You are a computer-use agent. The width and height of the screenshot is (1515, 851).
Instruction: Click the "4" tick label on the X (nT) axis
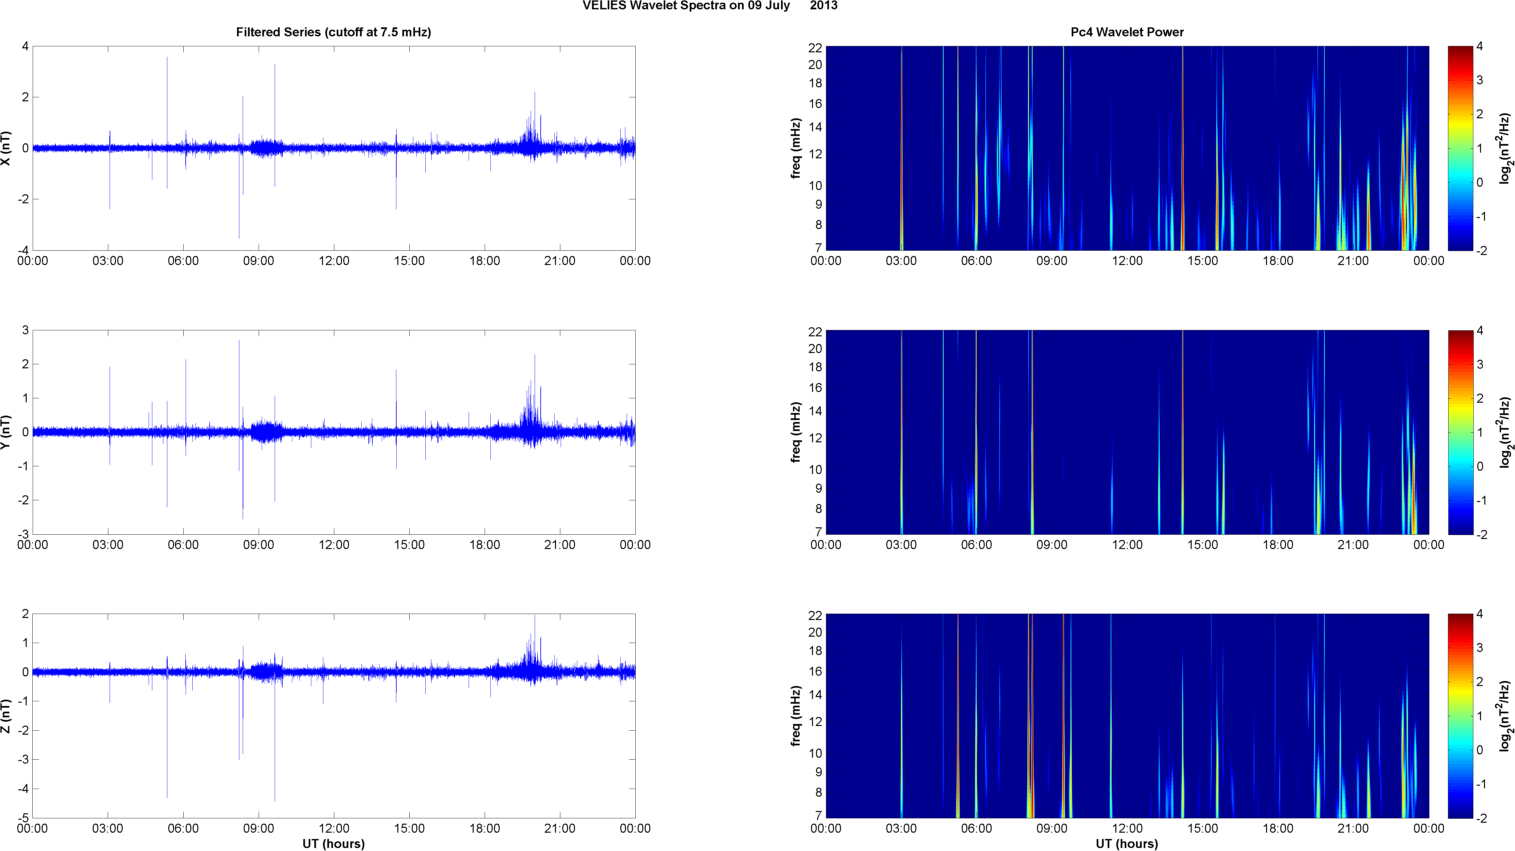pyautogui.click(x=25, y=46)
